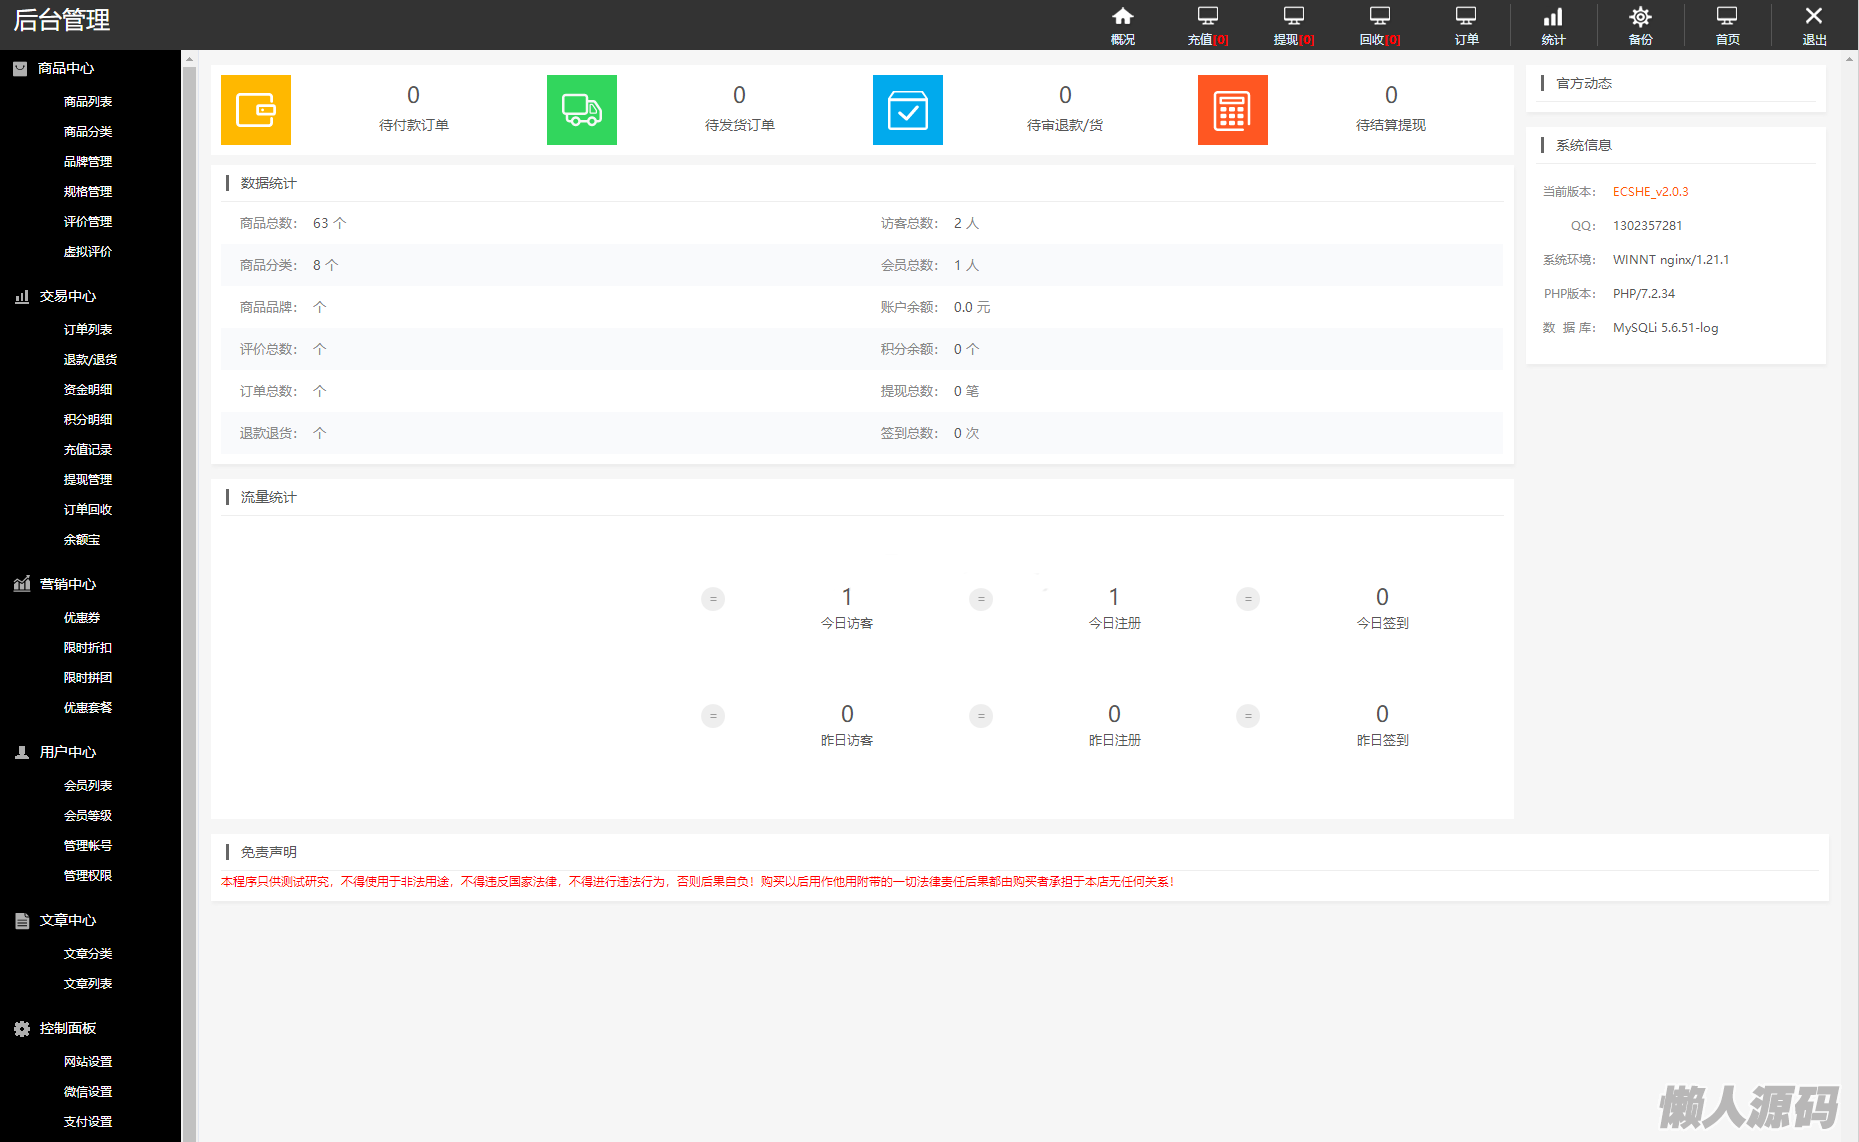Image resolution: width=1859 pixels, height=1142 pixels.
Task: Click the orange wallet 待付款订单 icon
Action: (256, 110)
